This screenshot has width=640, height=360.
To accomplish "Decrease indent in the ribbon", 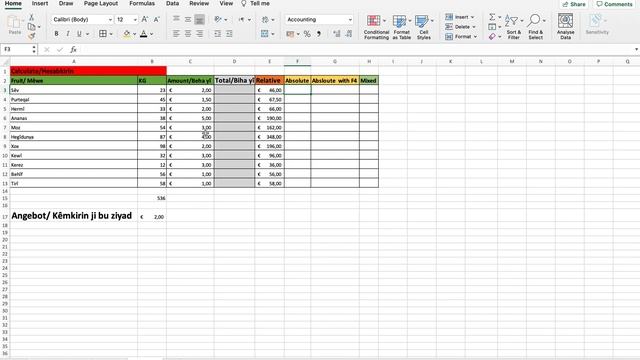I will pyautogui.click(x=218, y=34).
